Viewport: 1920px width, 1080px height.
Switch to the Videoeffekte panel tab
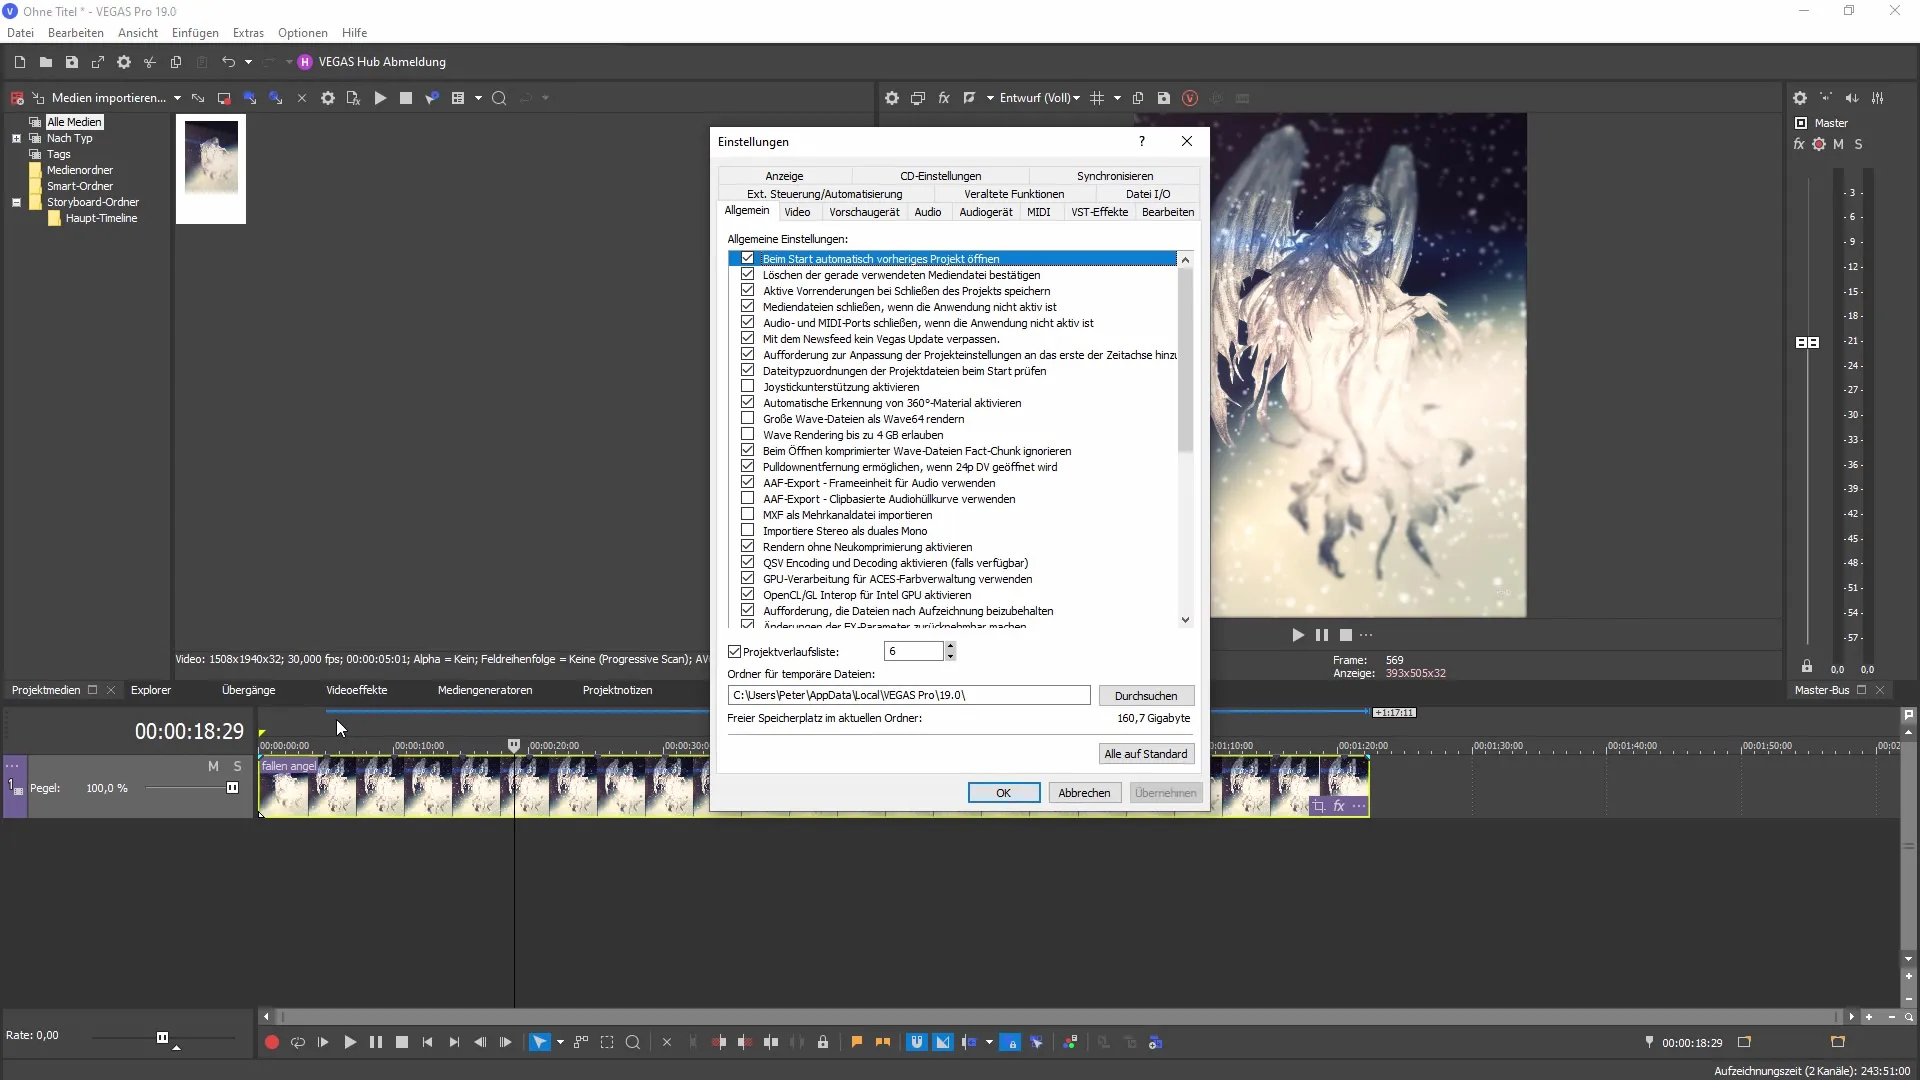[x=356, y=690]
